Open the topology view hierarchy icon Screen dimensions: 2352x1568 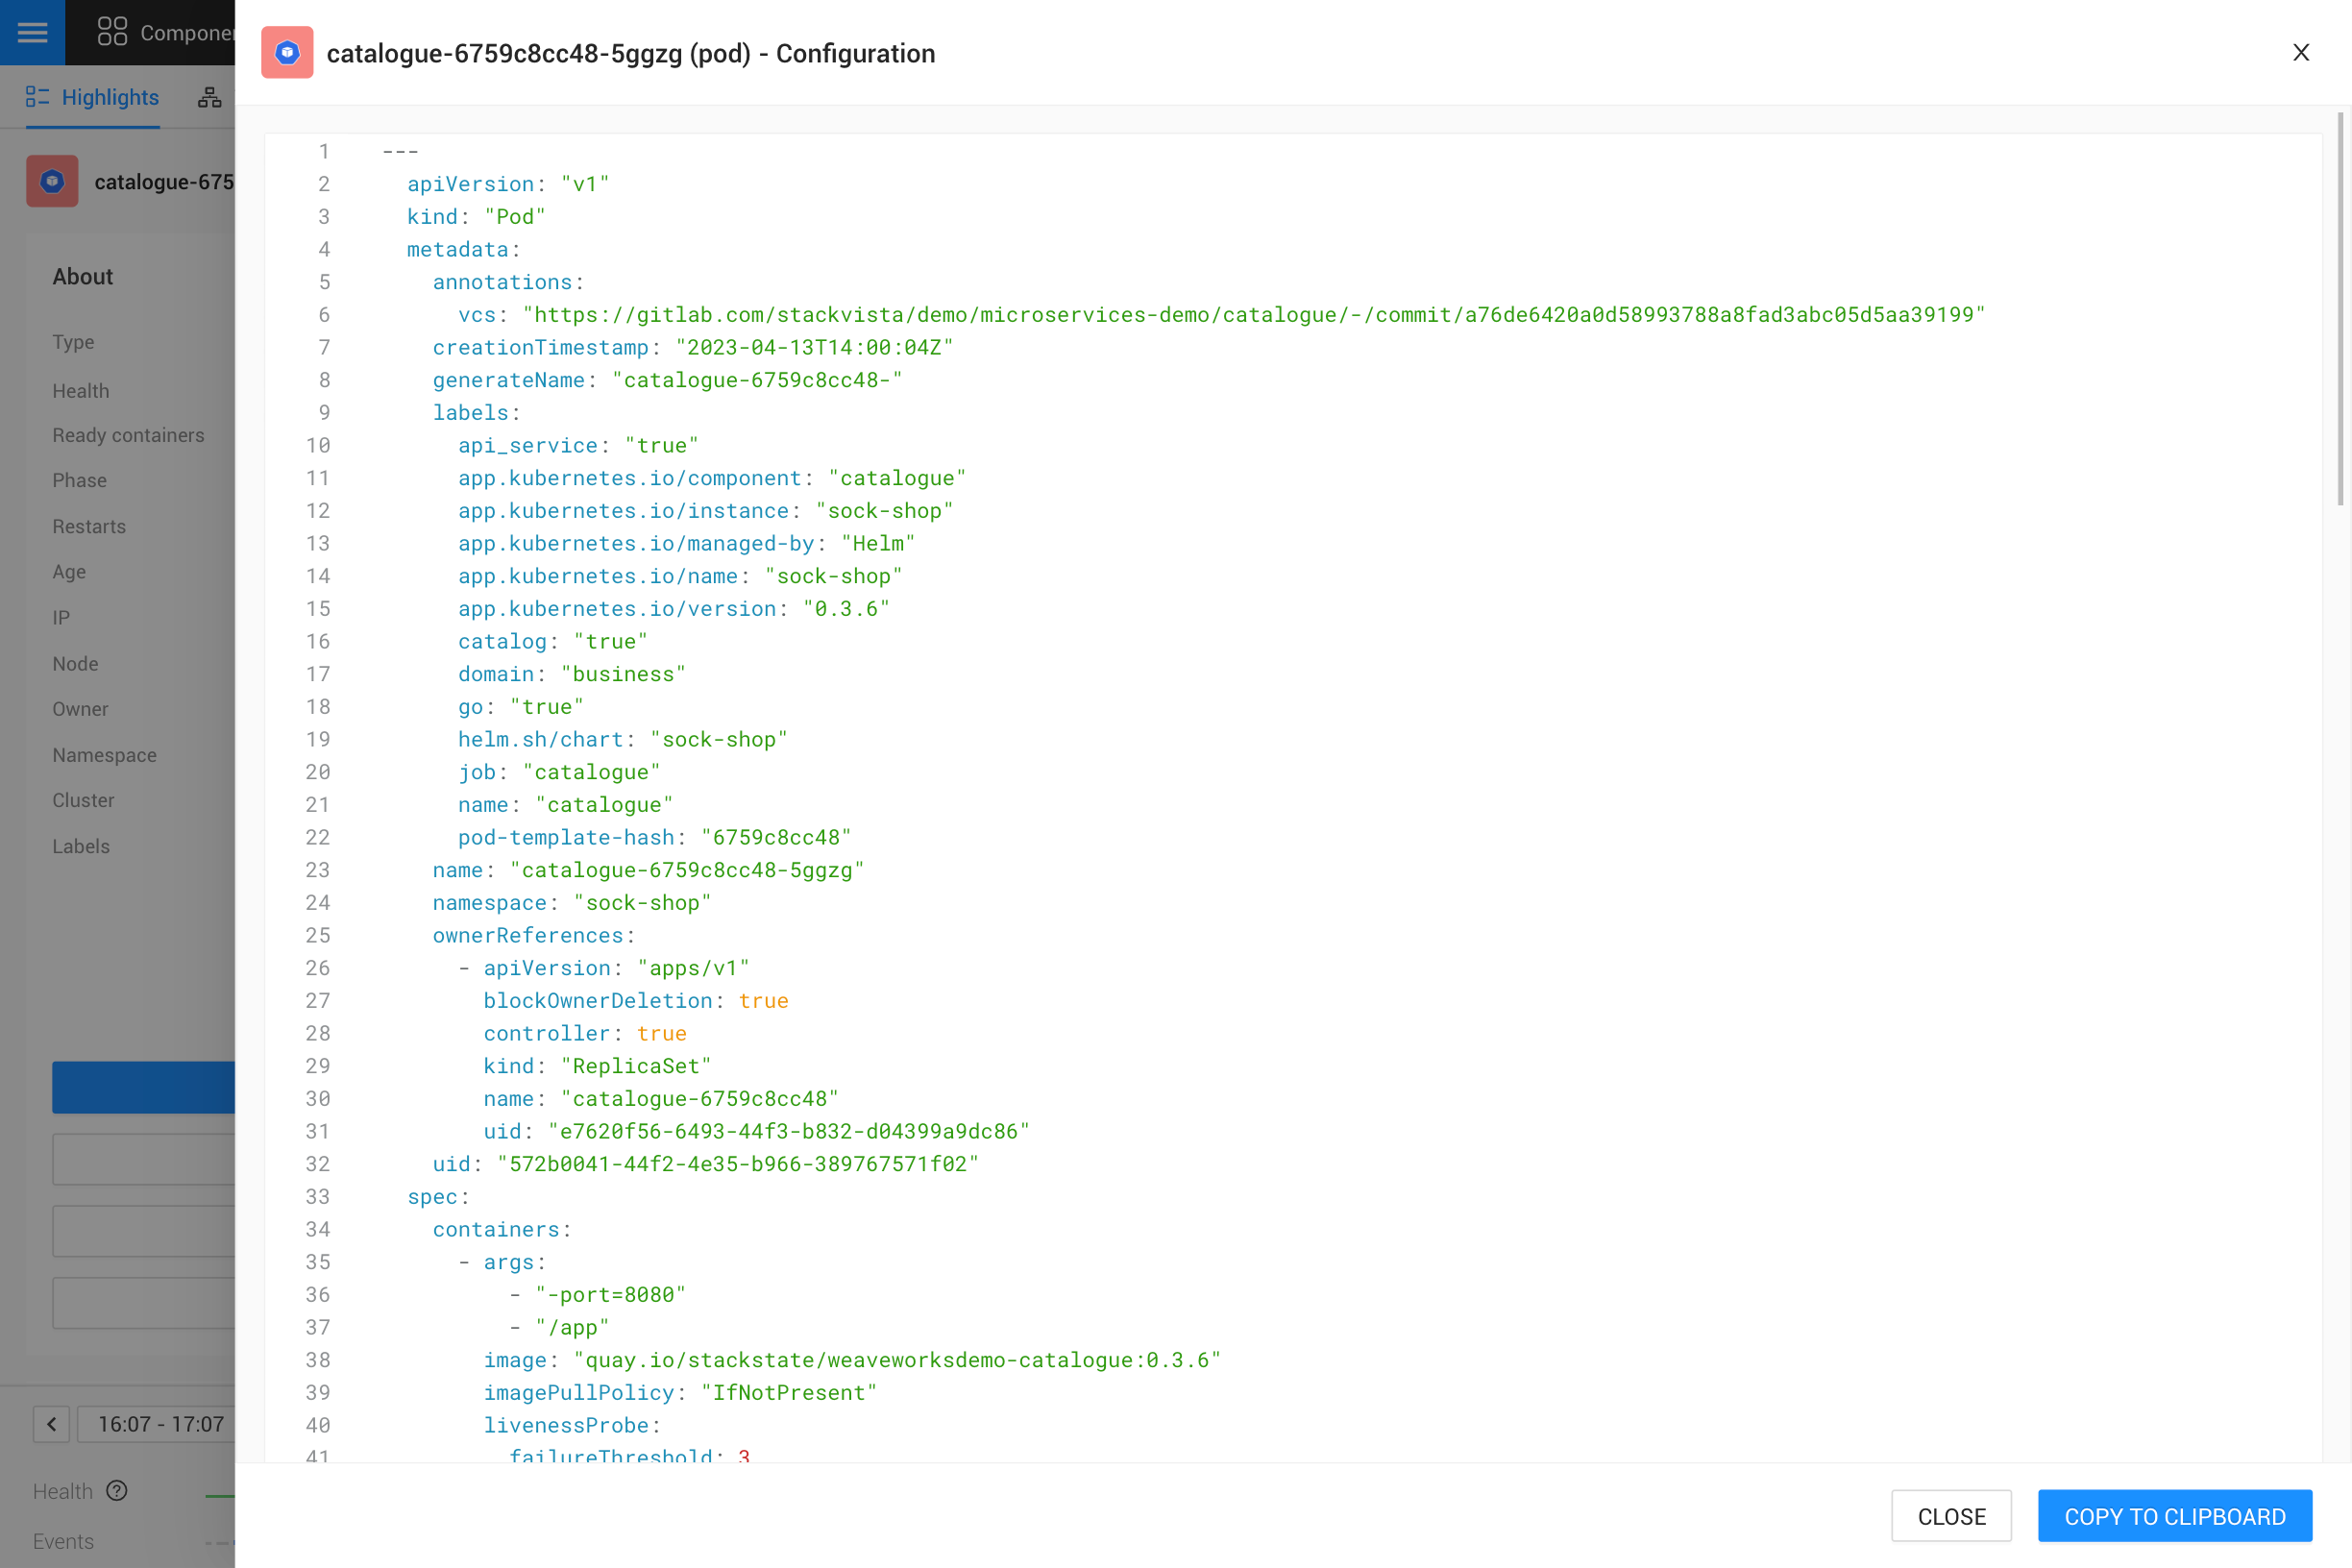tap(209, 96)
